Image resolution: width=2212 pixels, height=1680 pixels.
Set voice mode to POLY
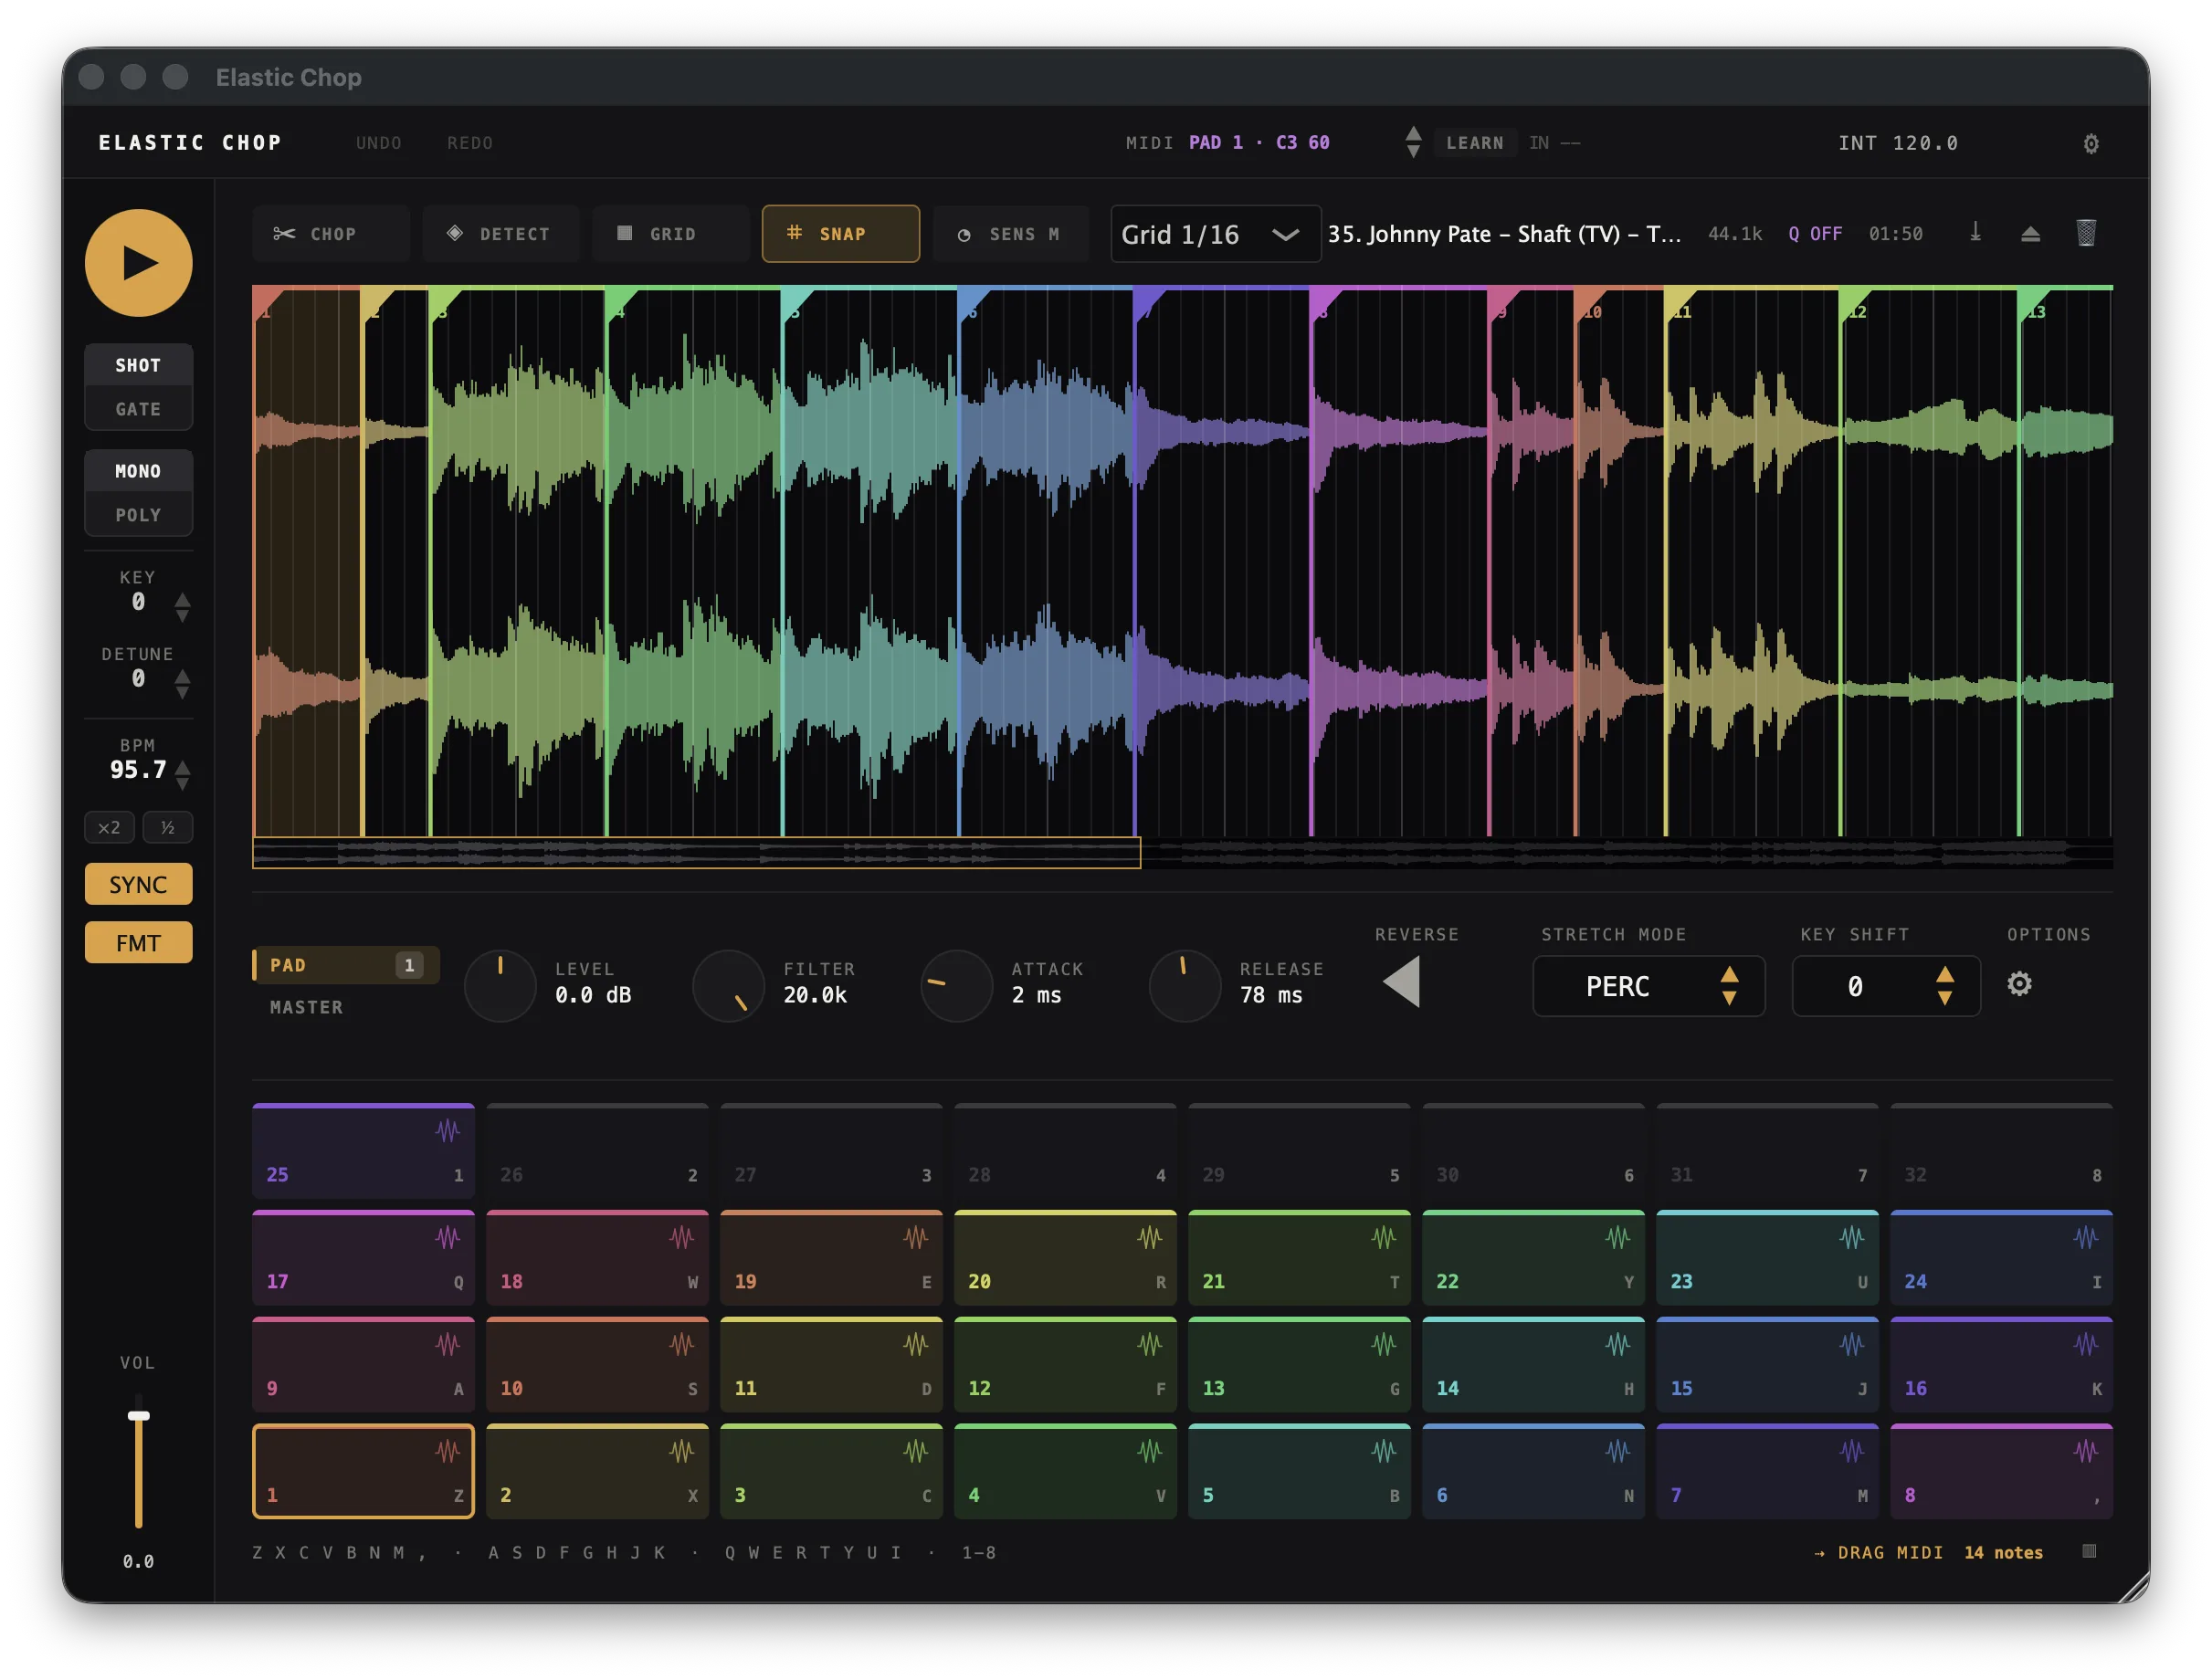pos(138,515)
